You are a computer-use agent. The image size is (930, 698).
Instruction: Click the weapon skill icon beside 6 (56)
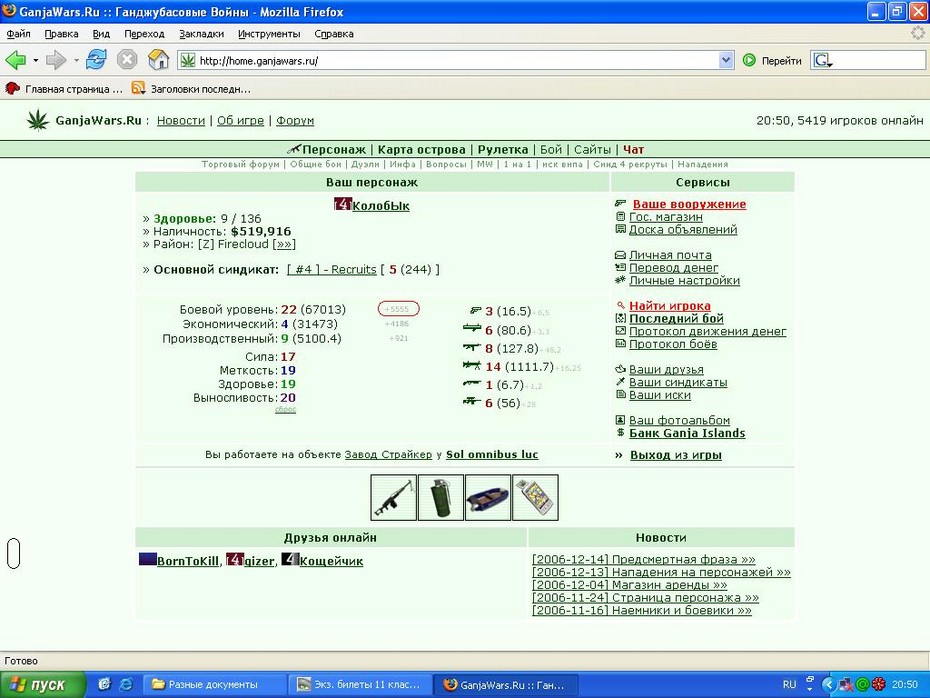pos(472,401)
